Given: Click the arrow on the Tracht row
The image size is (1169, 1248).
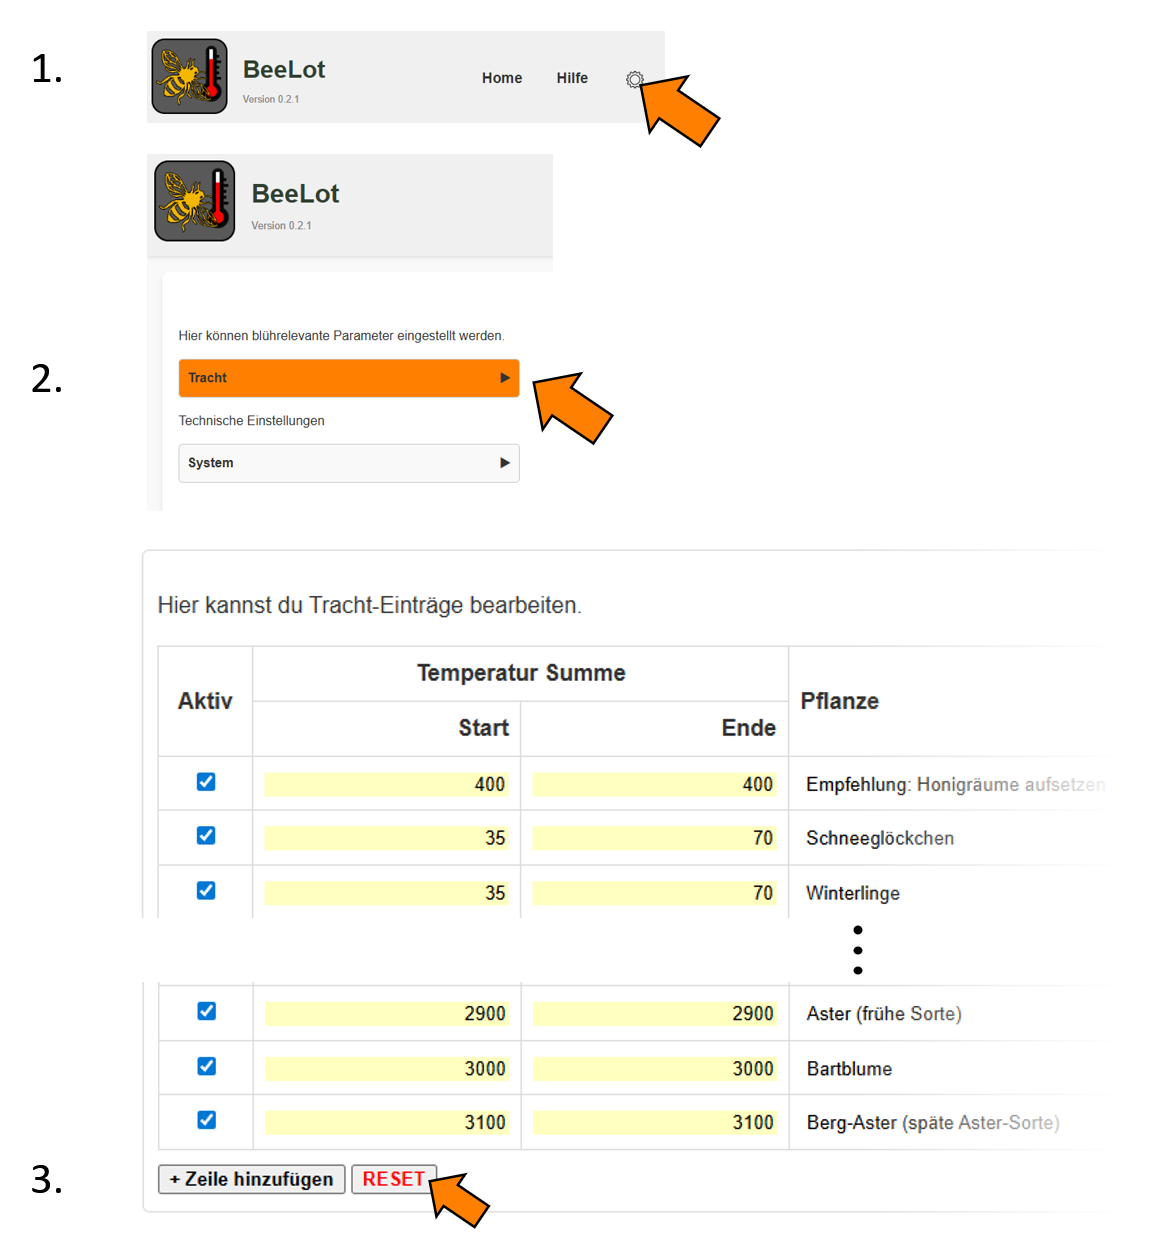Looking at the screenshot, I should 505,378.
